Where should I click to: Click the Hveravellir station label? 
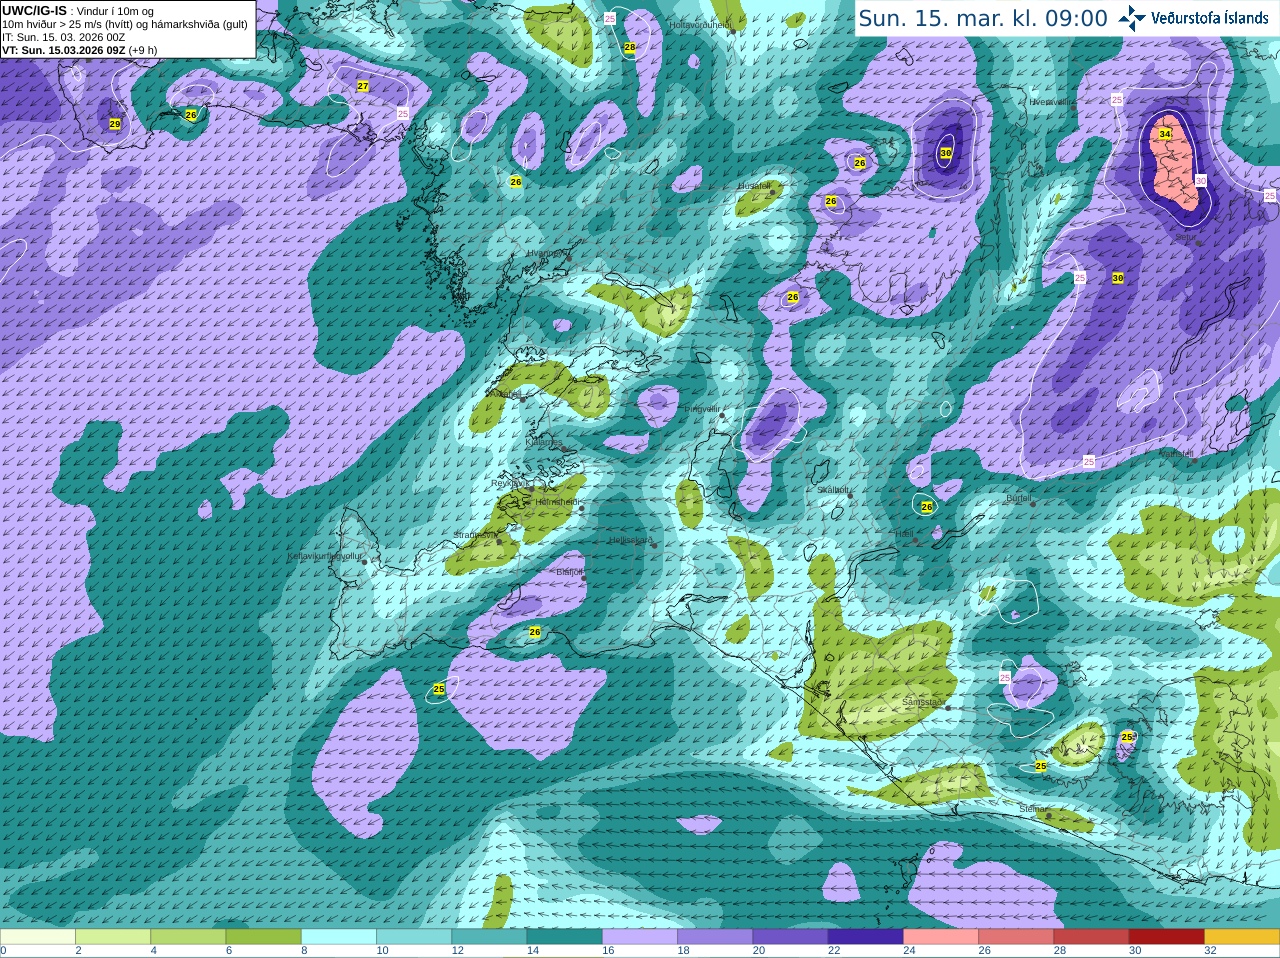[1052, 102]
